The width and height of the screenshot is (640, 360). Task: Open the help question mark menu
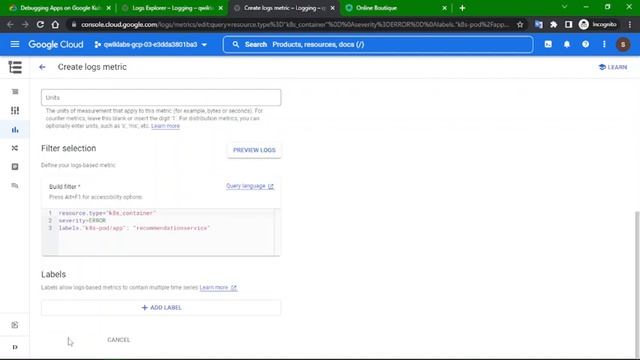pyautogui.click(x=585, y=44)
